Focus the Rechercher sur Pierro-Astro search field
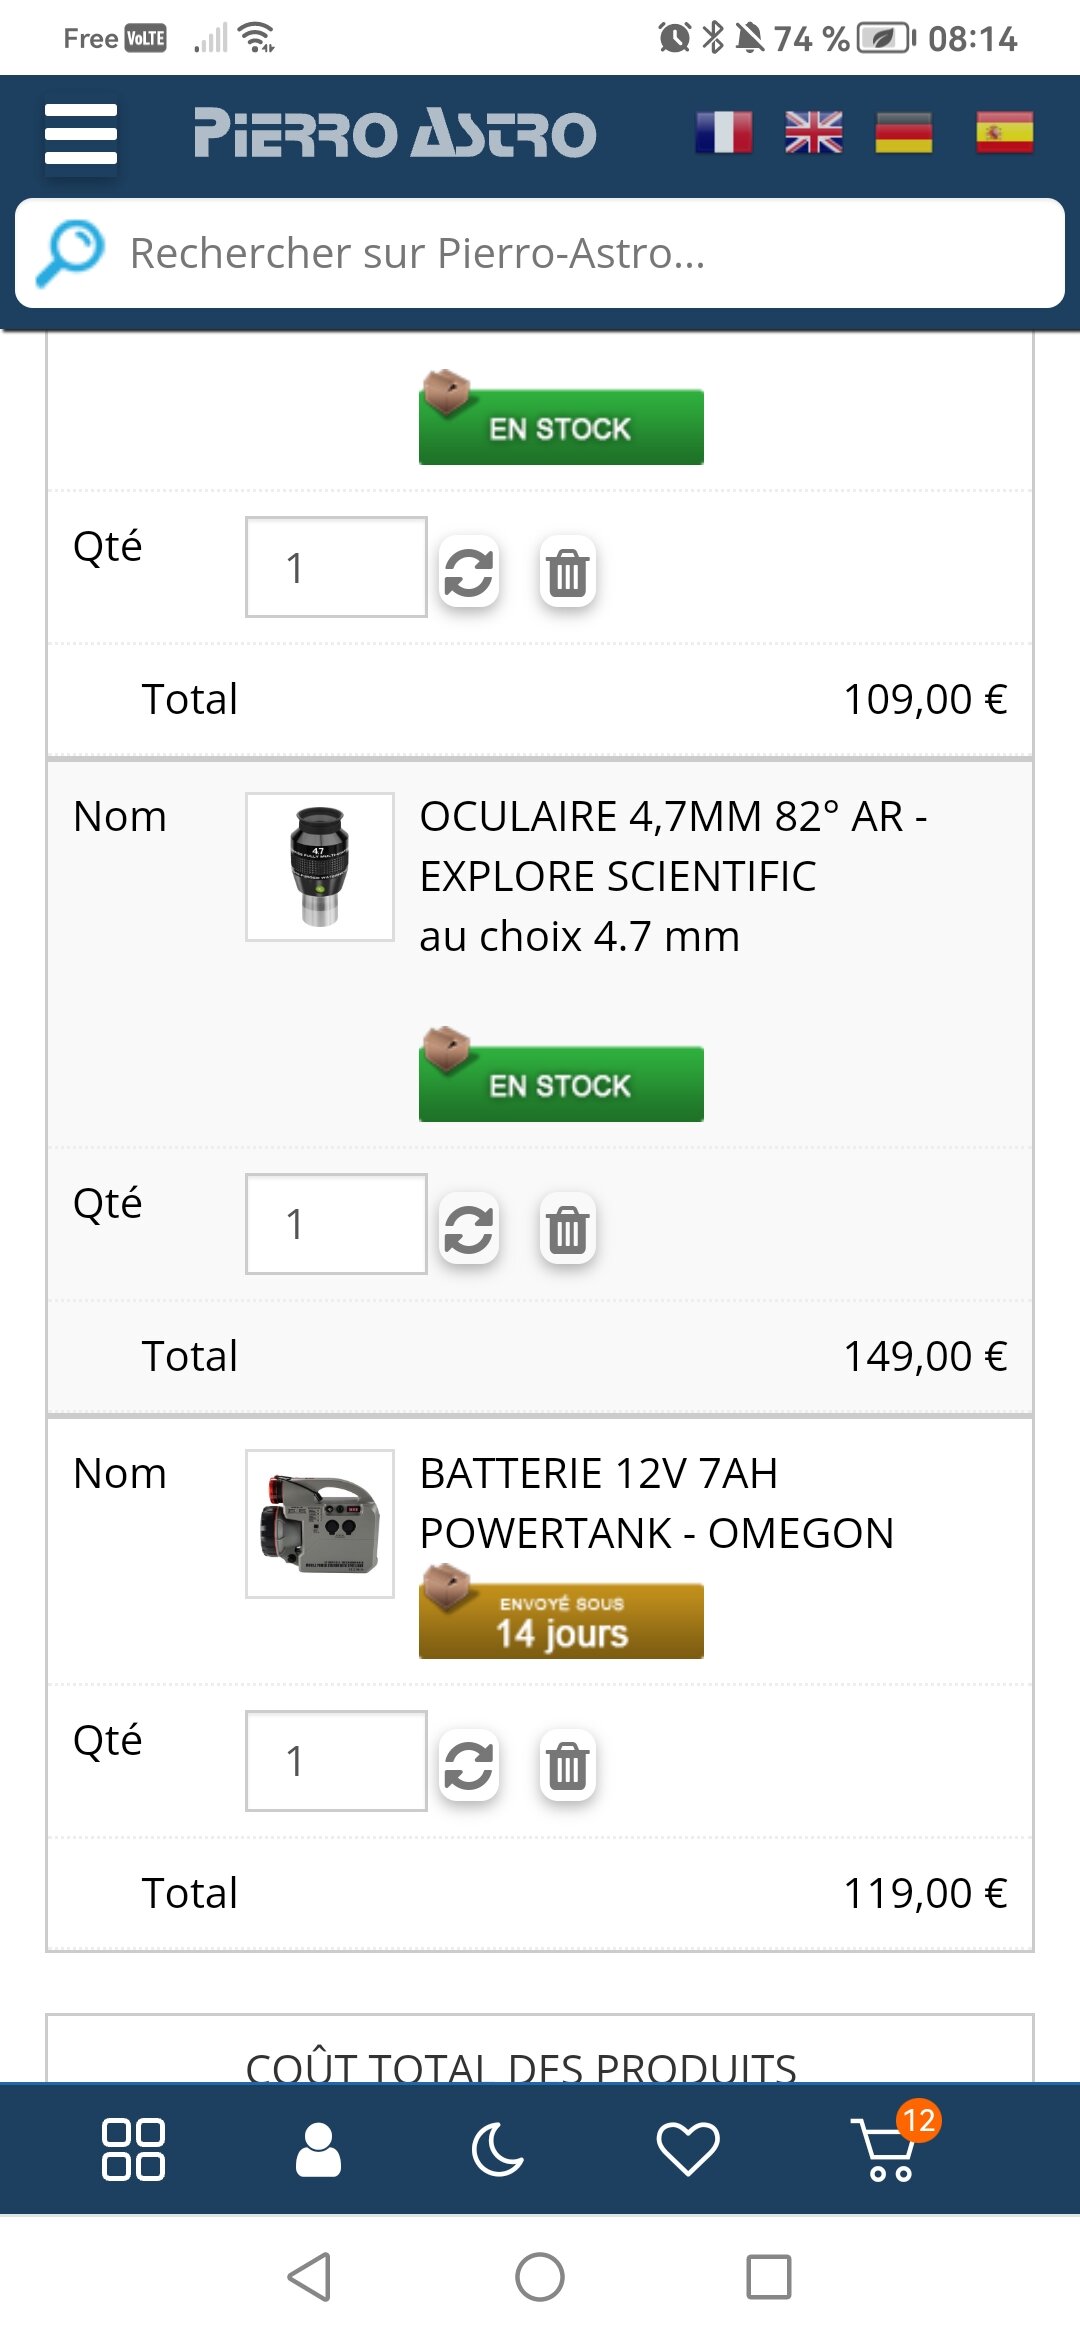 point(580,253)
